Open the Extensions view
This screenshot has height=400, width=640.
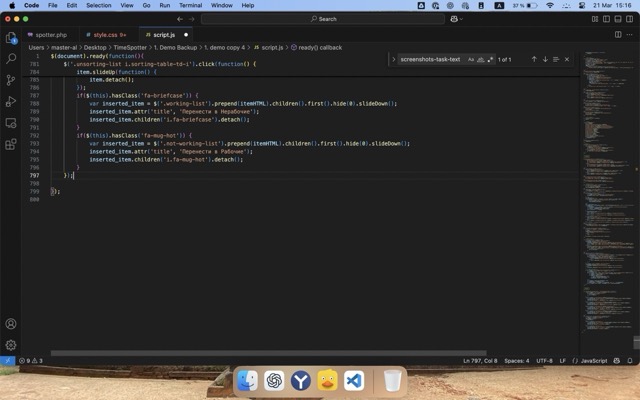11,143
